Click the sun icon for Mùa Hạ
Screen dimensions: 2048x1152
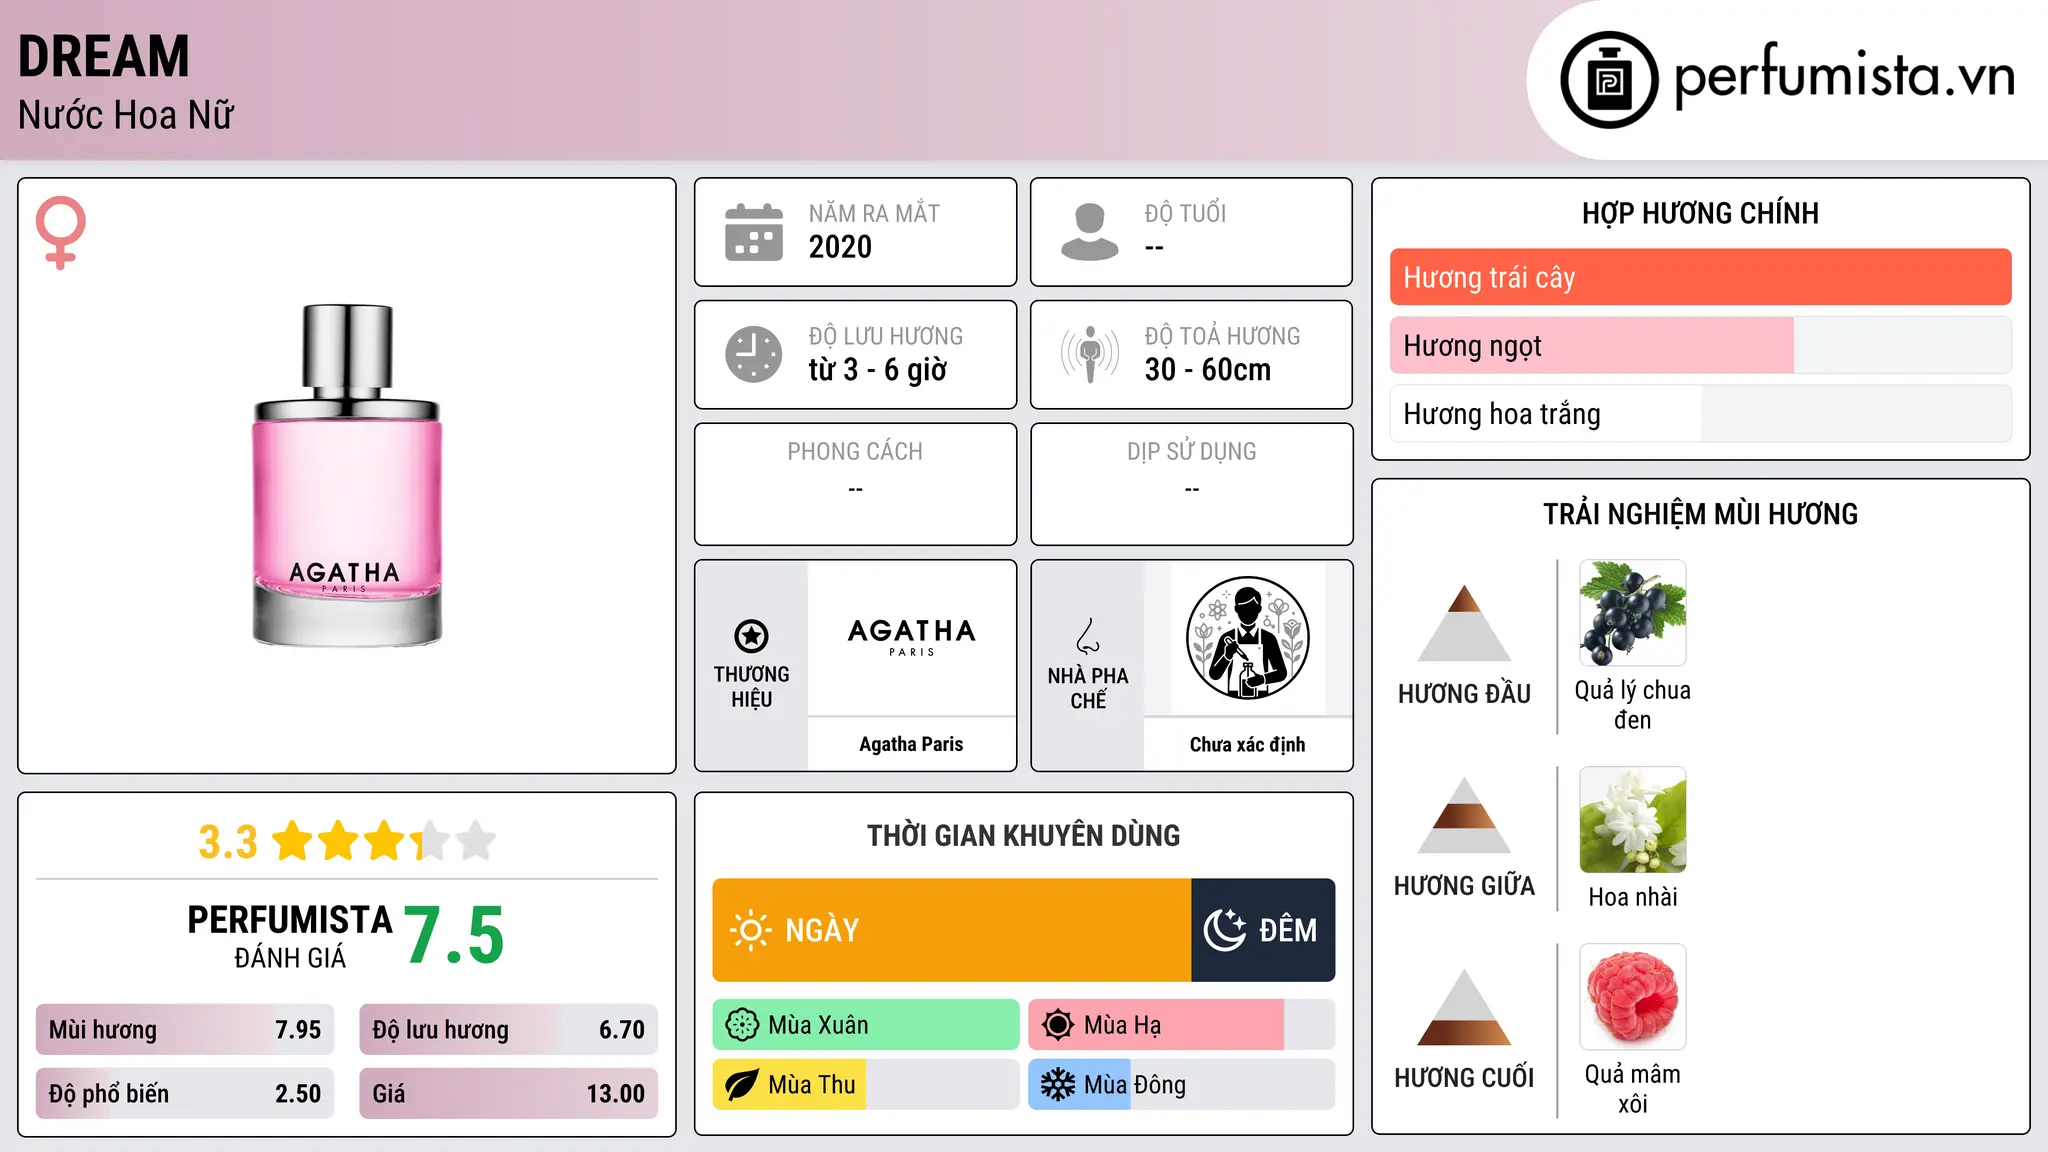1058,1025
